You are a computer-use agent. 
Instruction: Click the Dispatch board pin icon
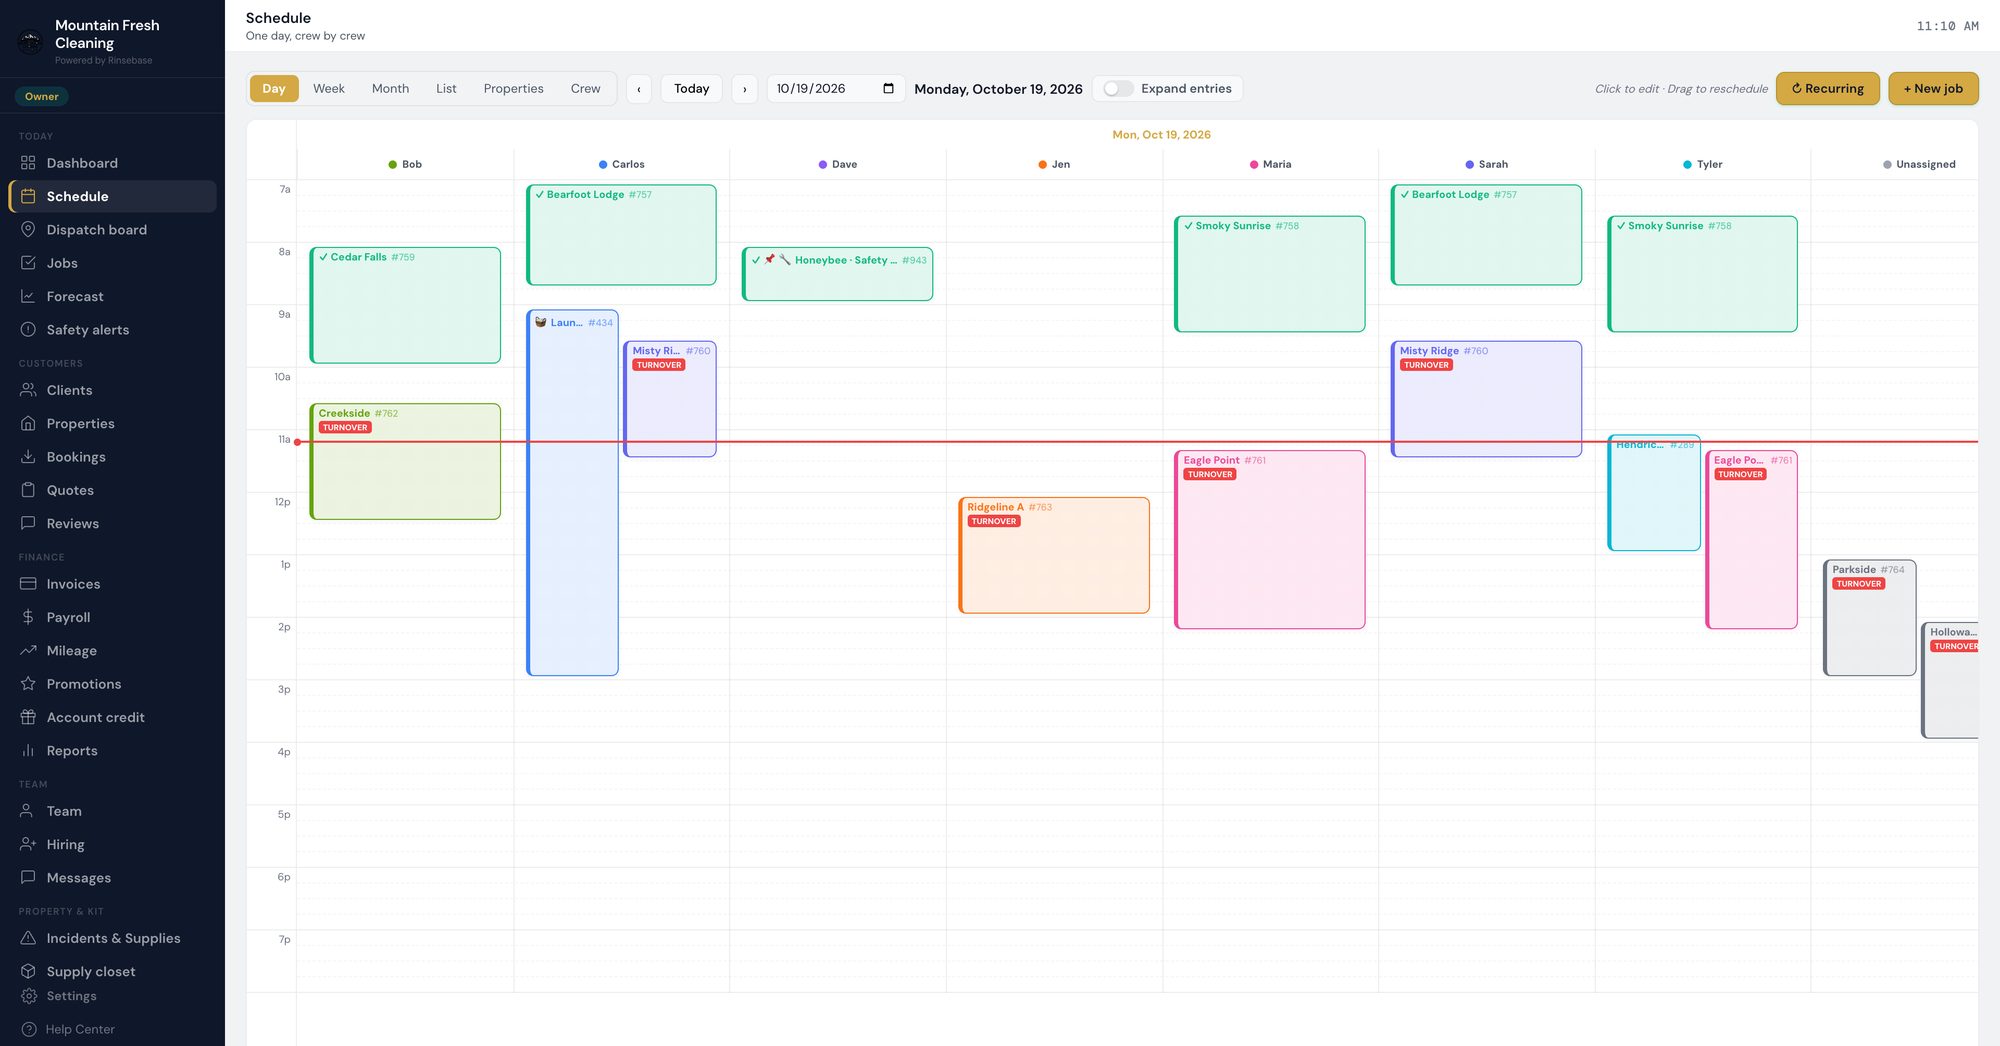pyautogui.click(x=28, y=229)
